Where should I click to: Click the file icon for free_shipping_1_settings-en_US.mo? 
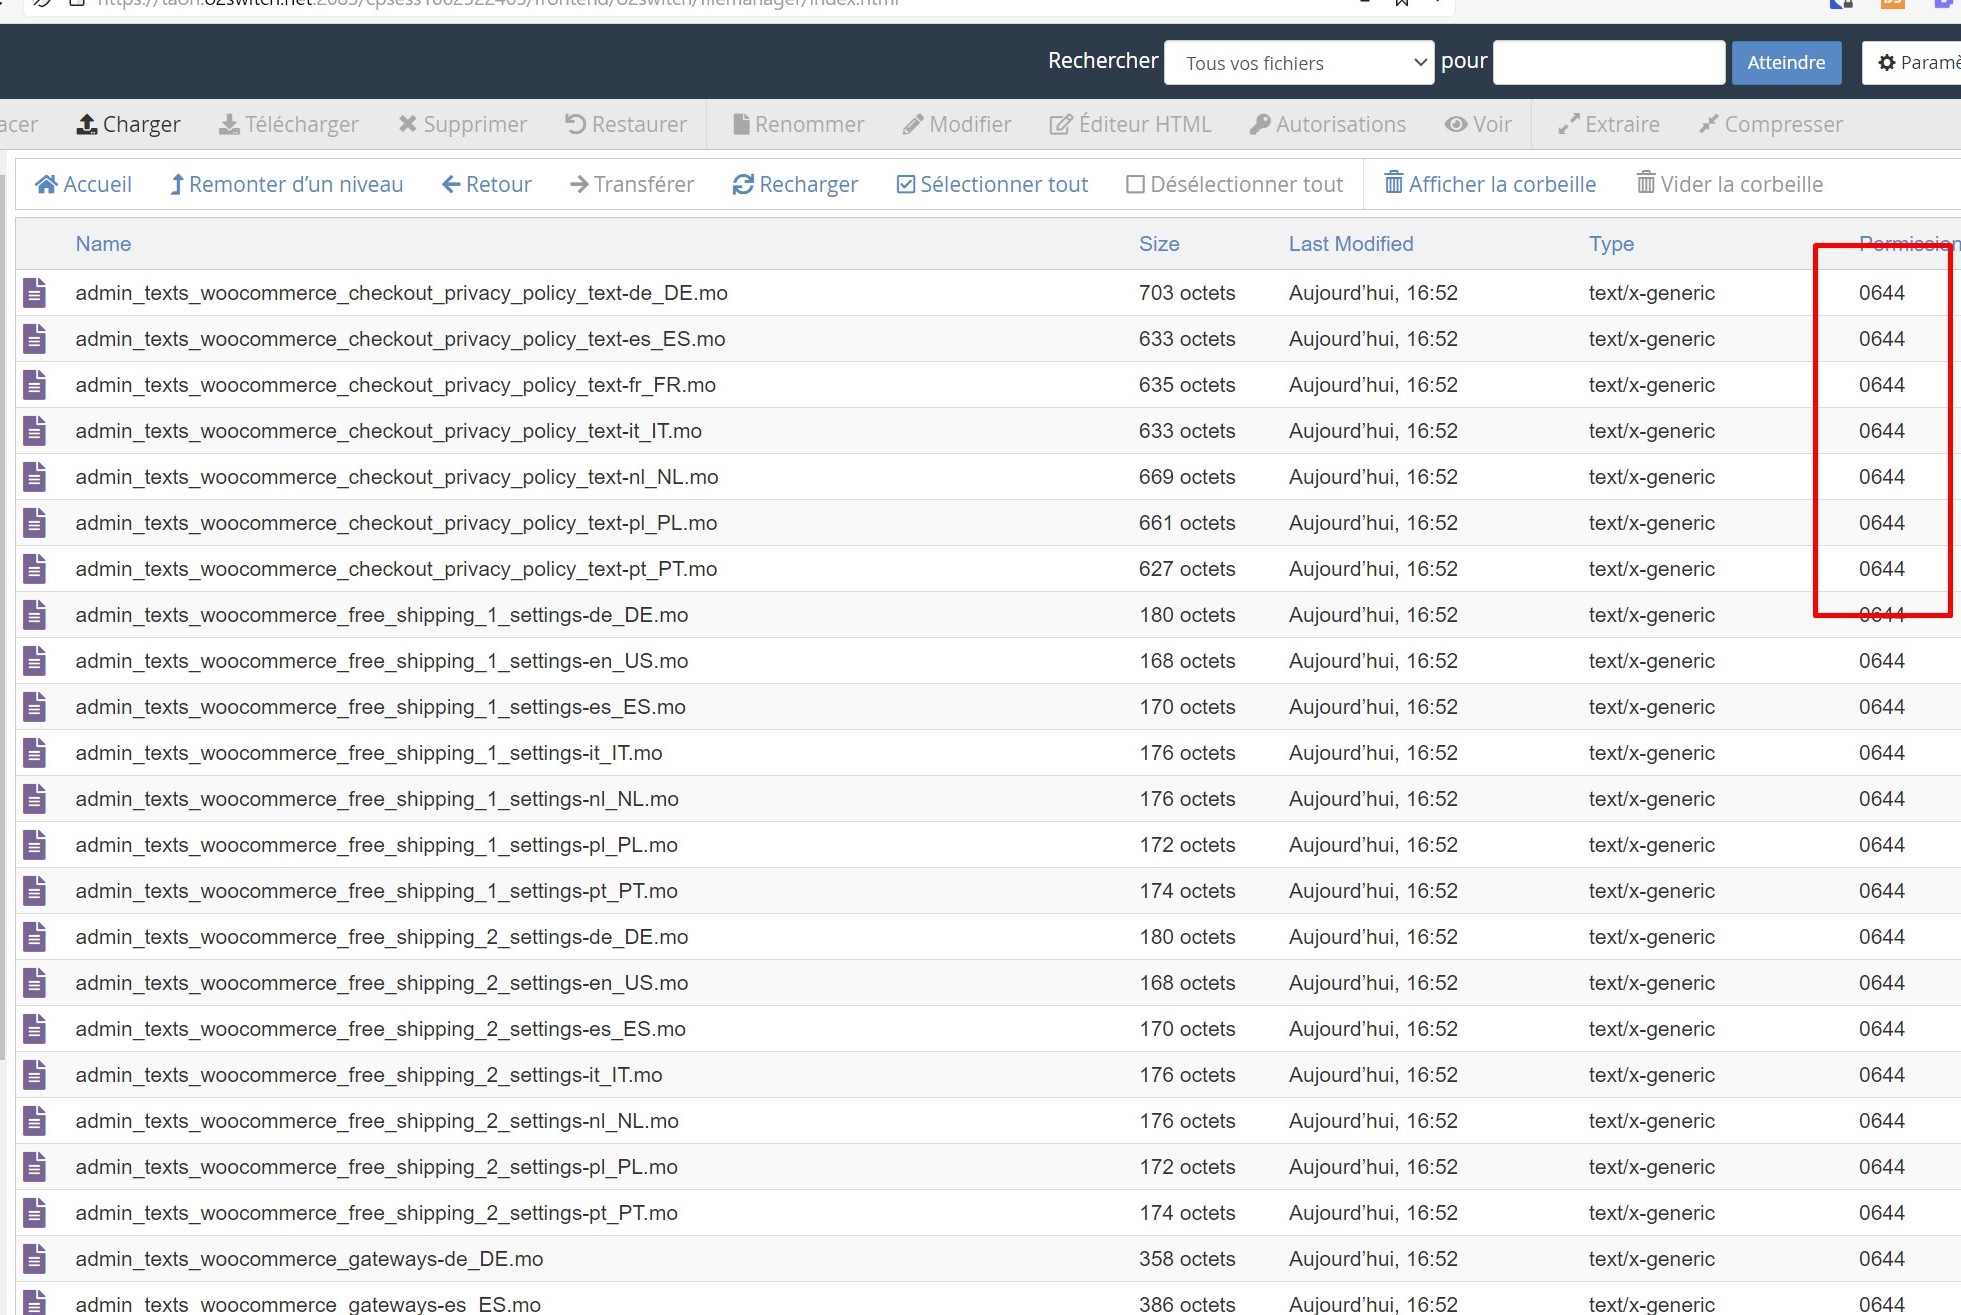point(35,661)
